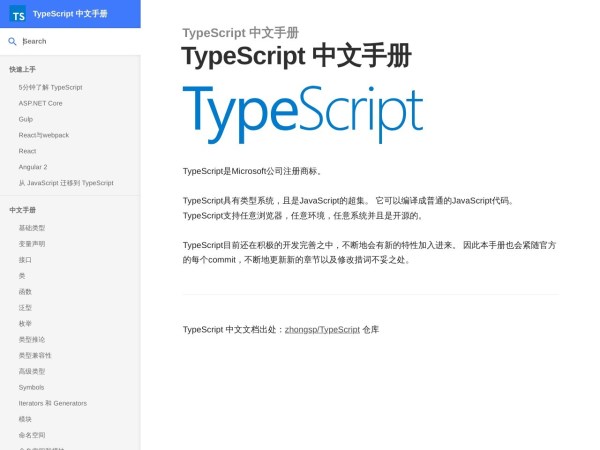Go to 泛型 chapter
This screenshot has width=600, height=450.
(25, 308)
